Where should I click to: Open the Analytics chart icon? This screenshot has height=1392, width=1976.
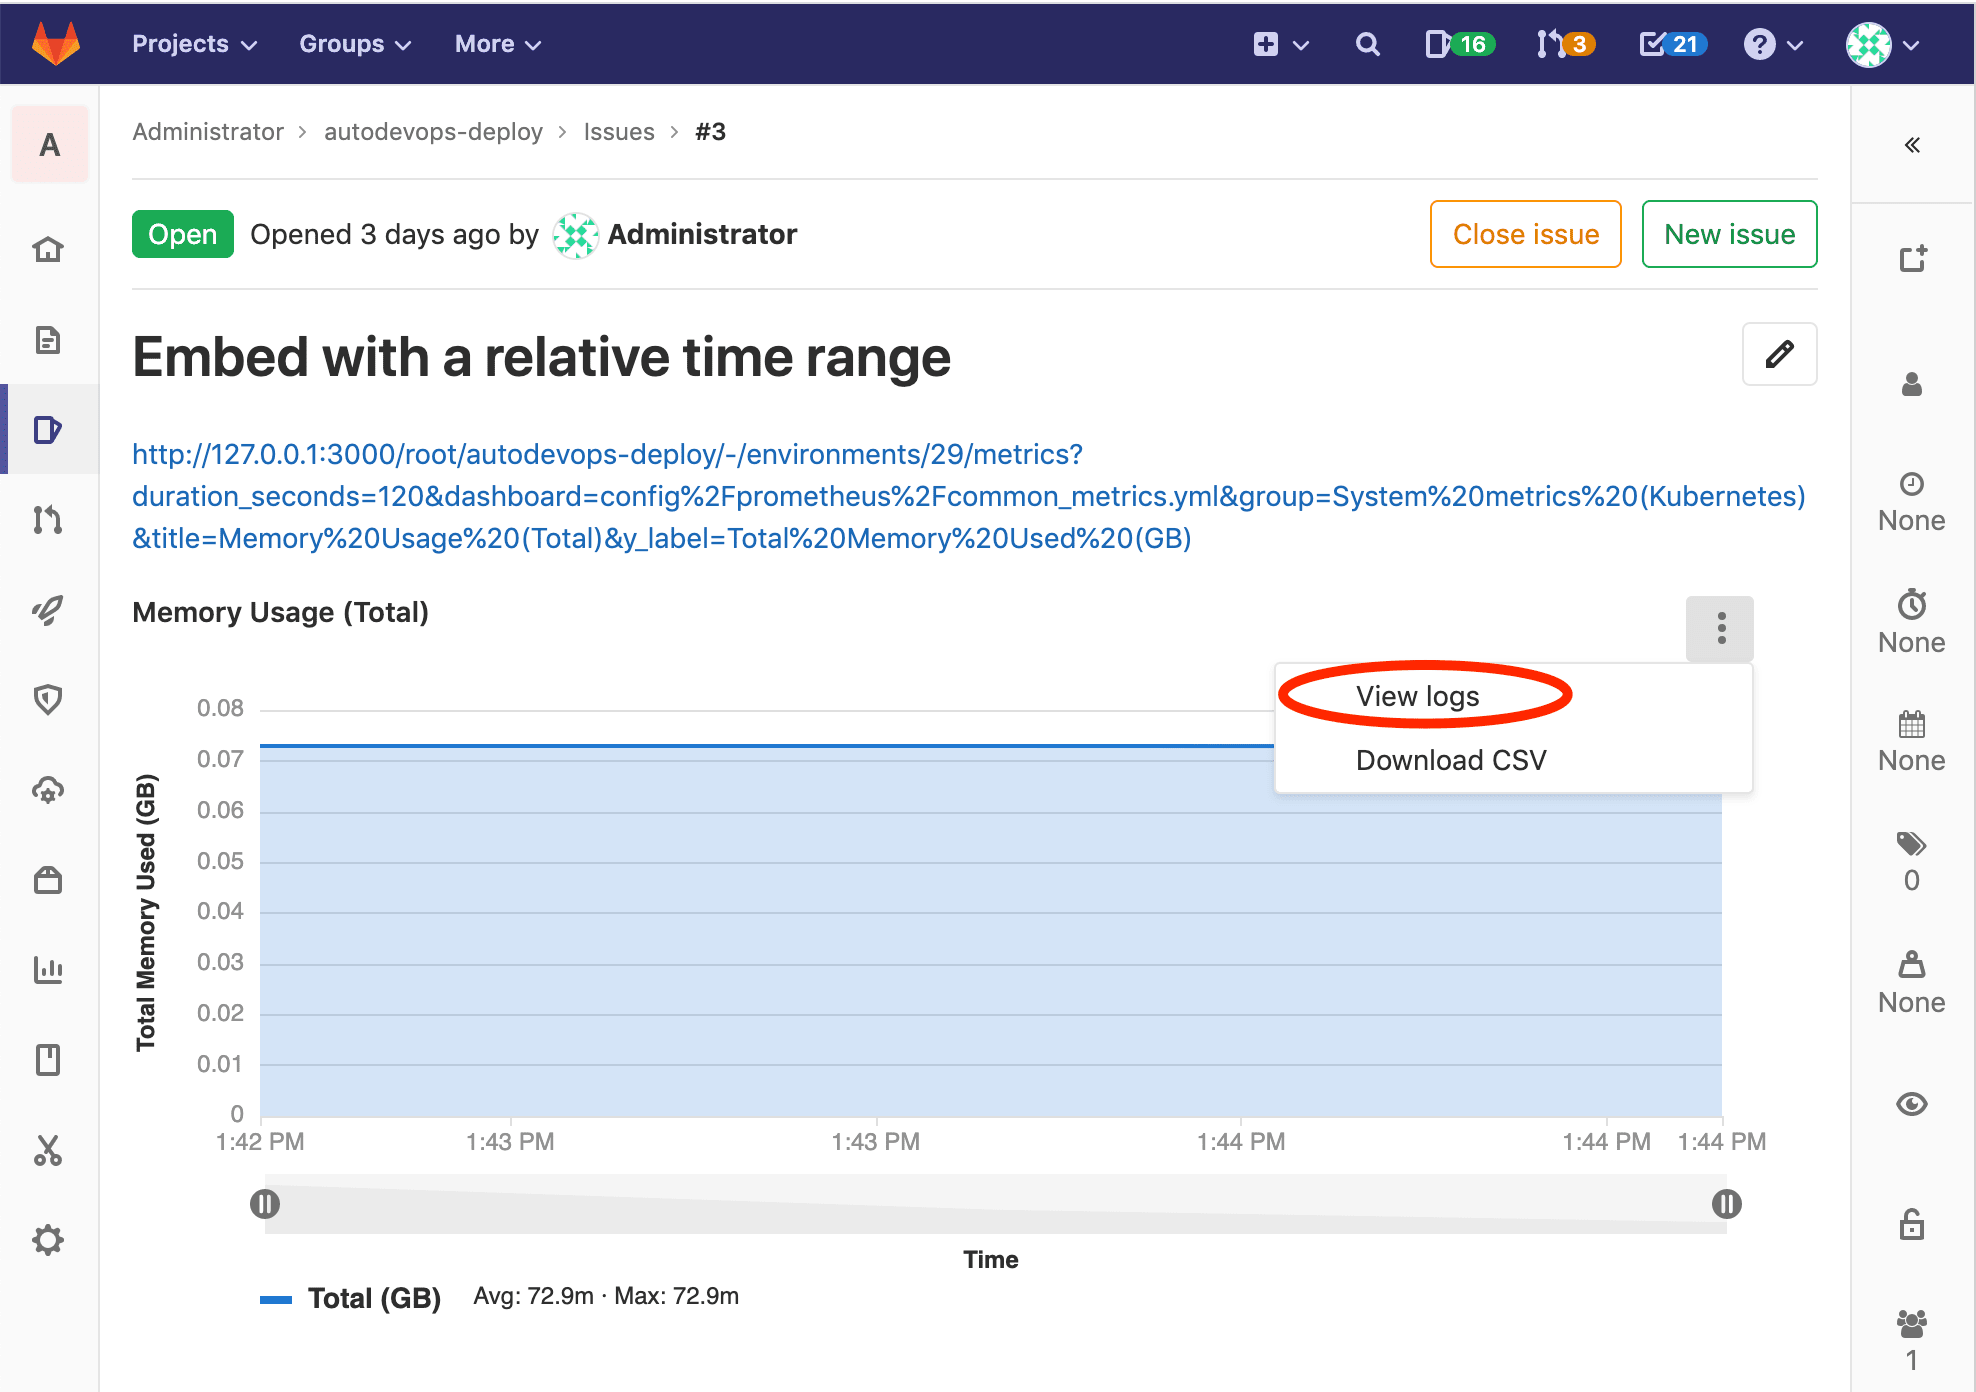click(49, 970)
